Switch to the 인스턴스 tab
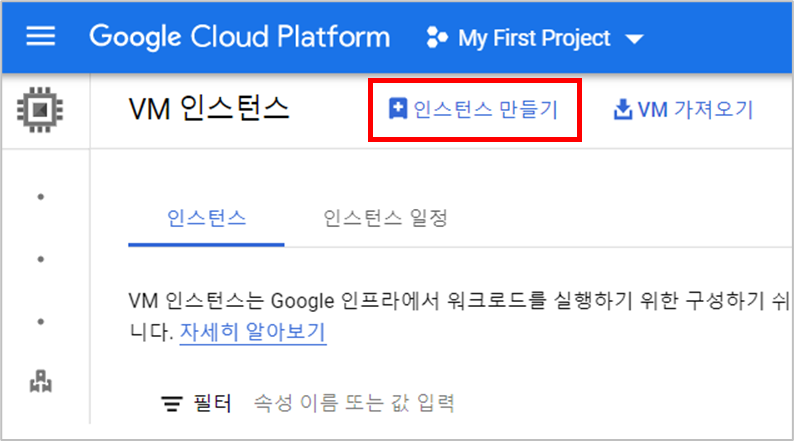794x441 pixels. [206, 219]
